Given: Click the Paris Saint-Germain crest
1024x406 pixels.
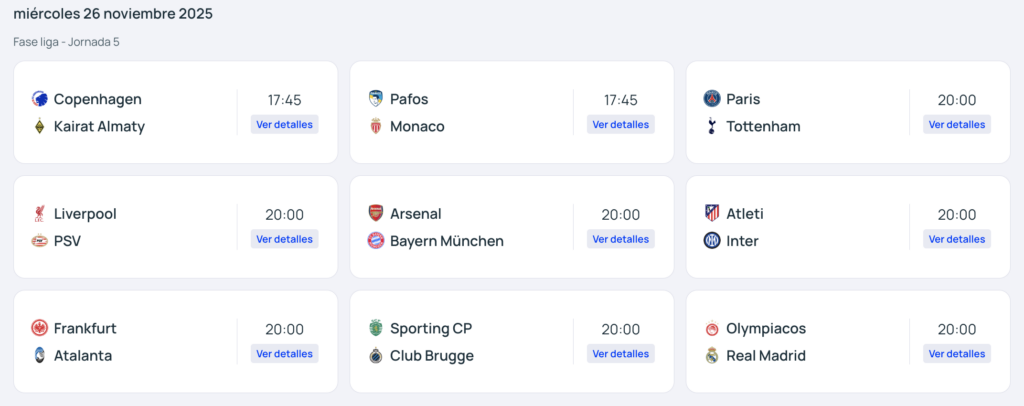Looking at the screenshot, I should click(x=712, y=99).
